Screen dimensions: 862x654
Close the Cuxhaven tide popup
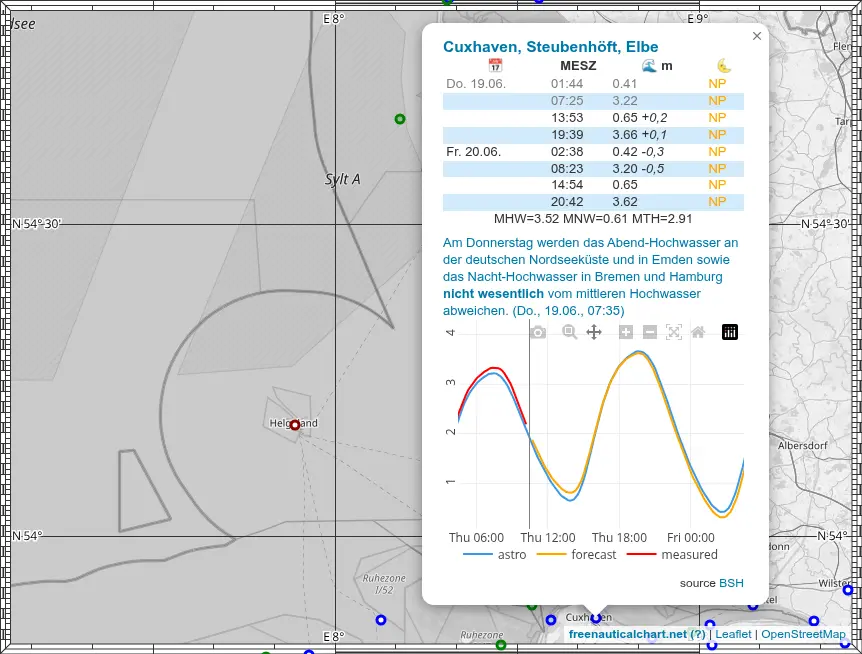pyautogui.click(x=757, y=36)
